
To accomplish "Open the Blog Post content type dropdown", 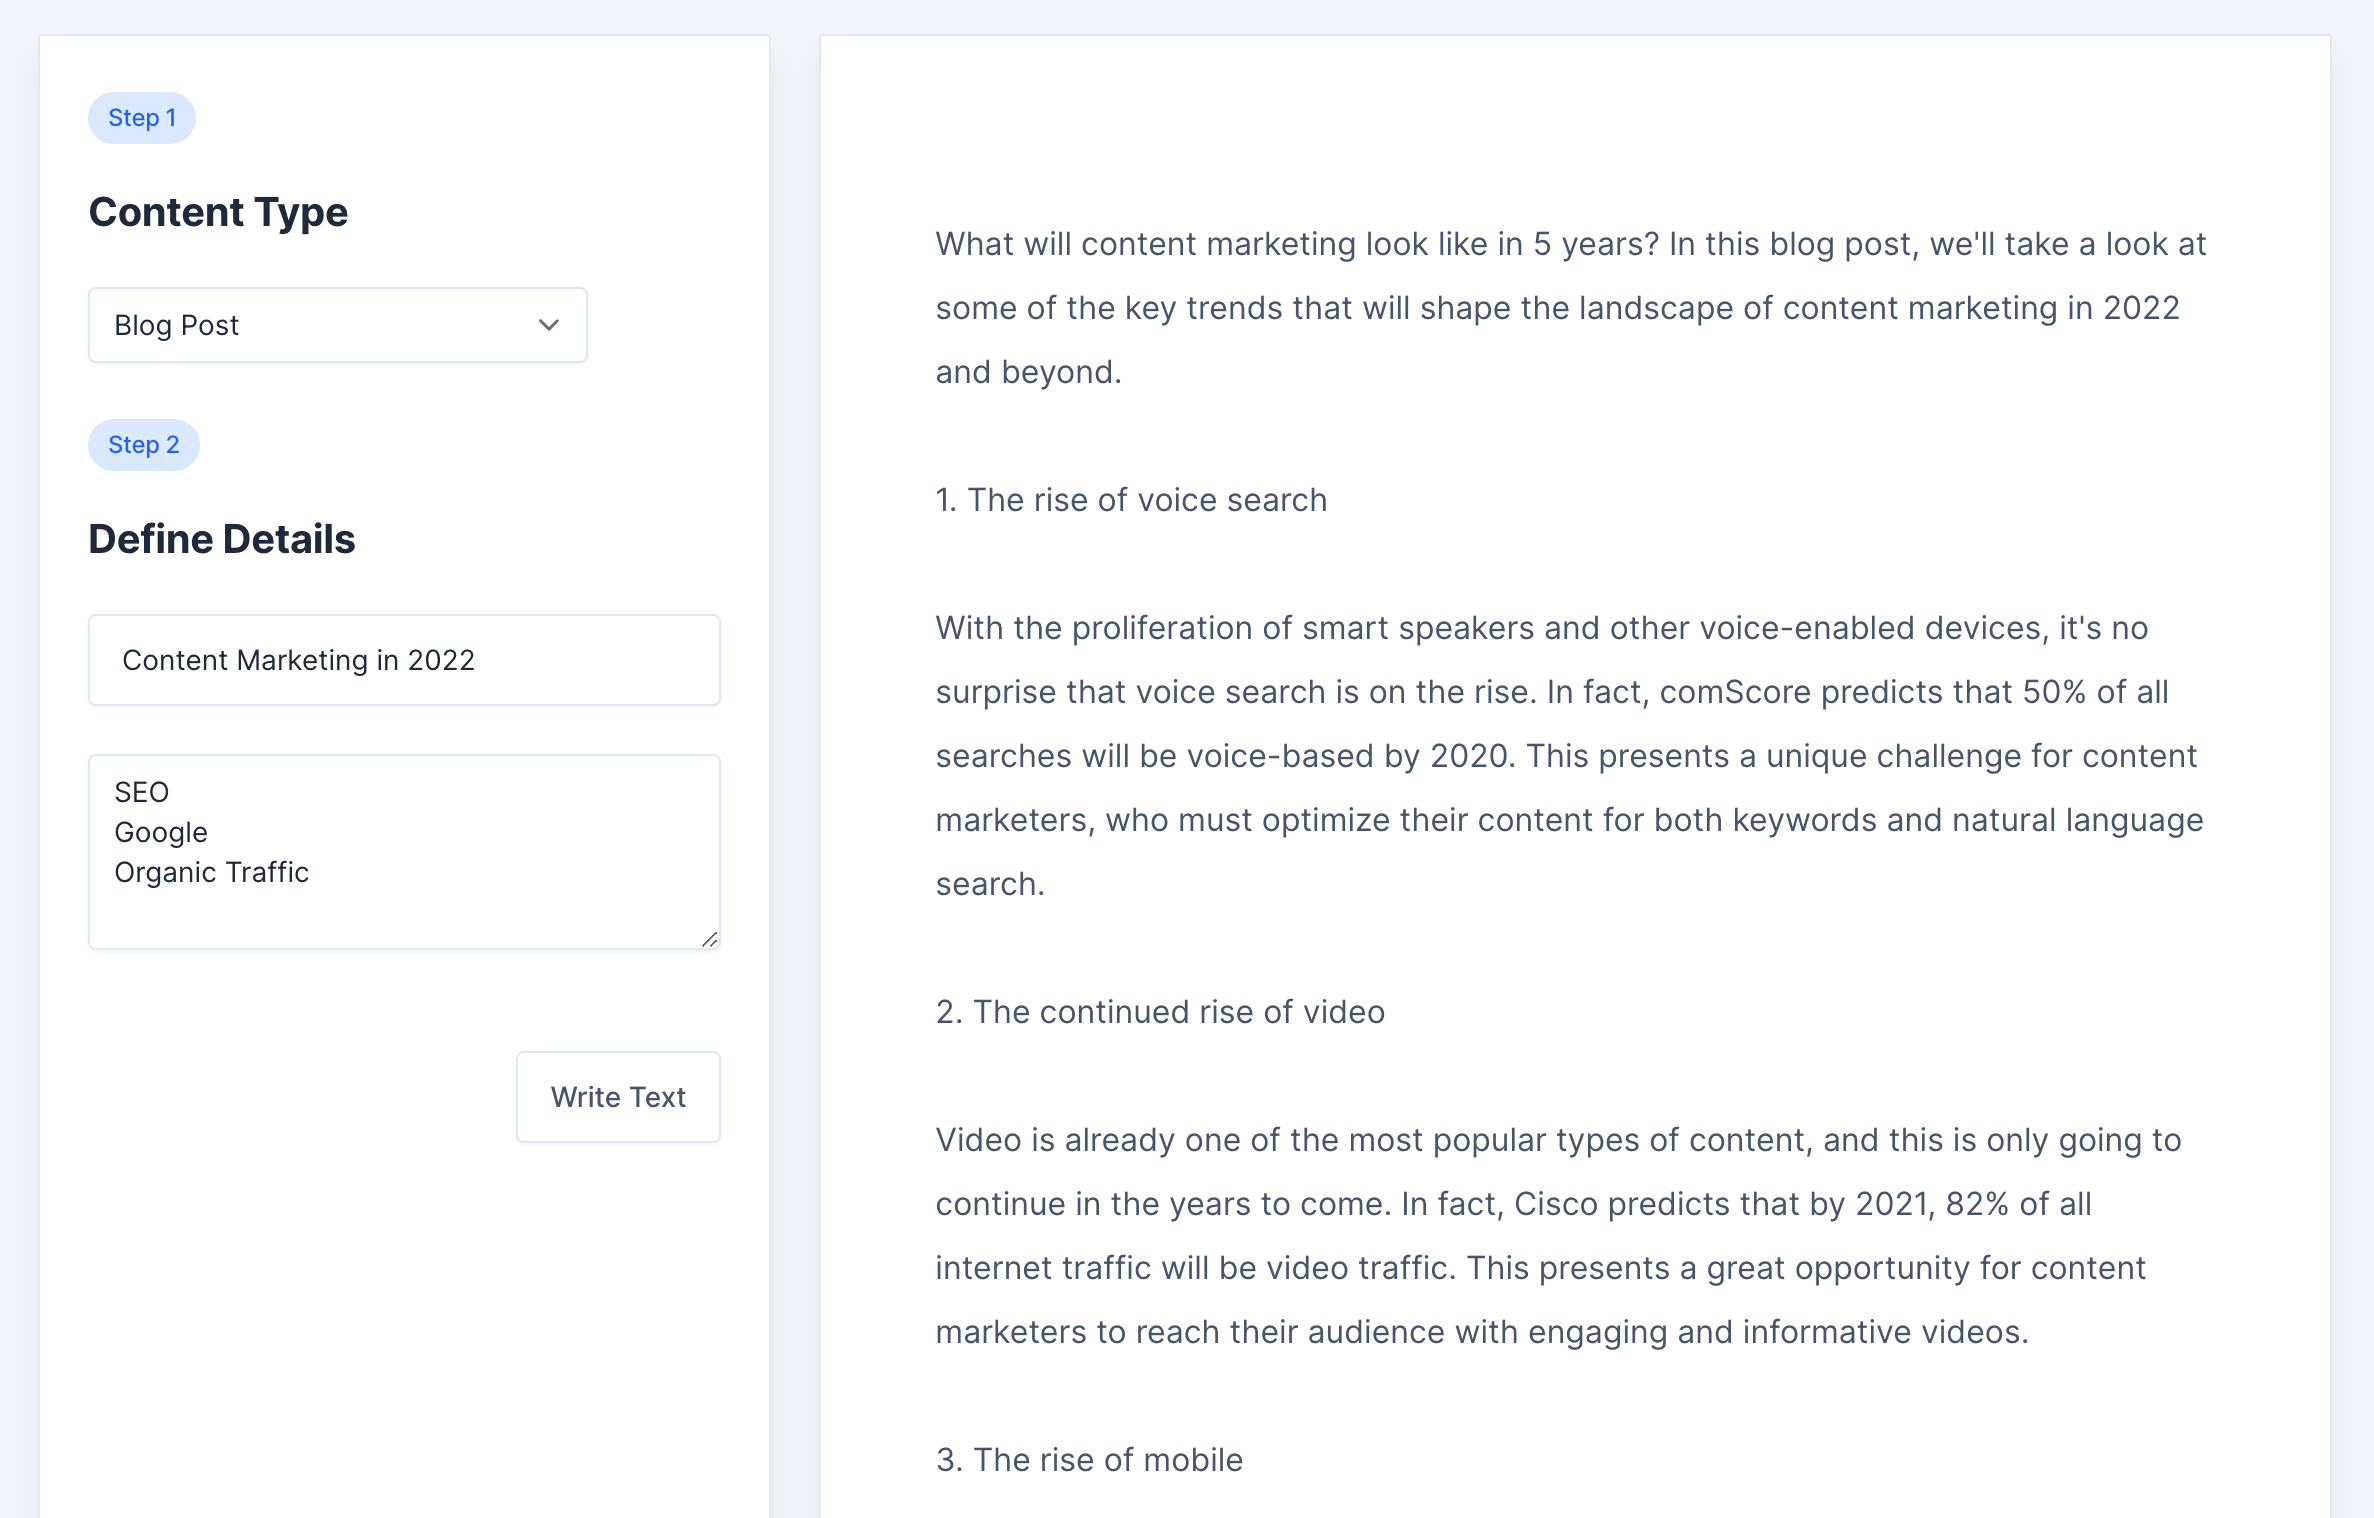I will [338, 325].
